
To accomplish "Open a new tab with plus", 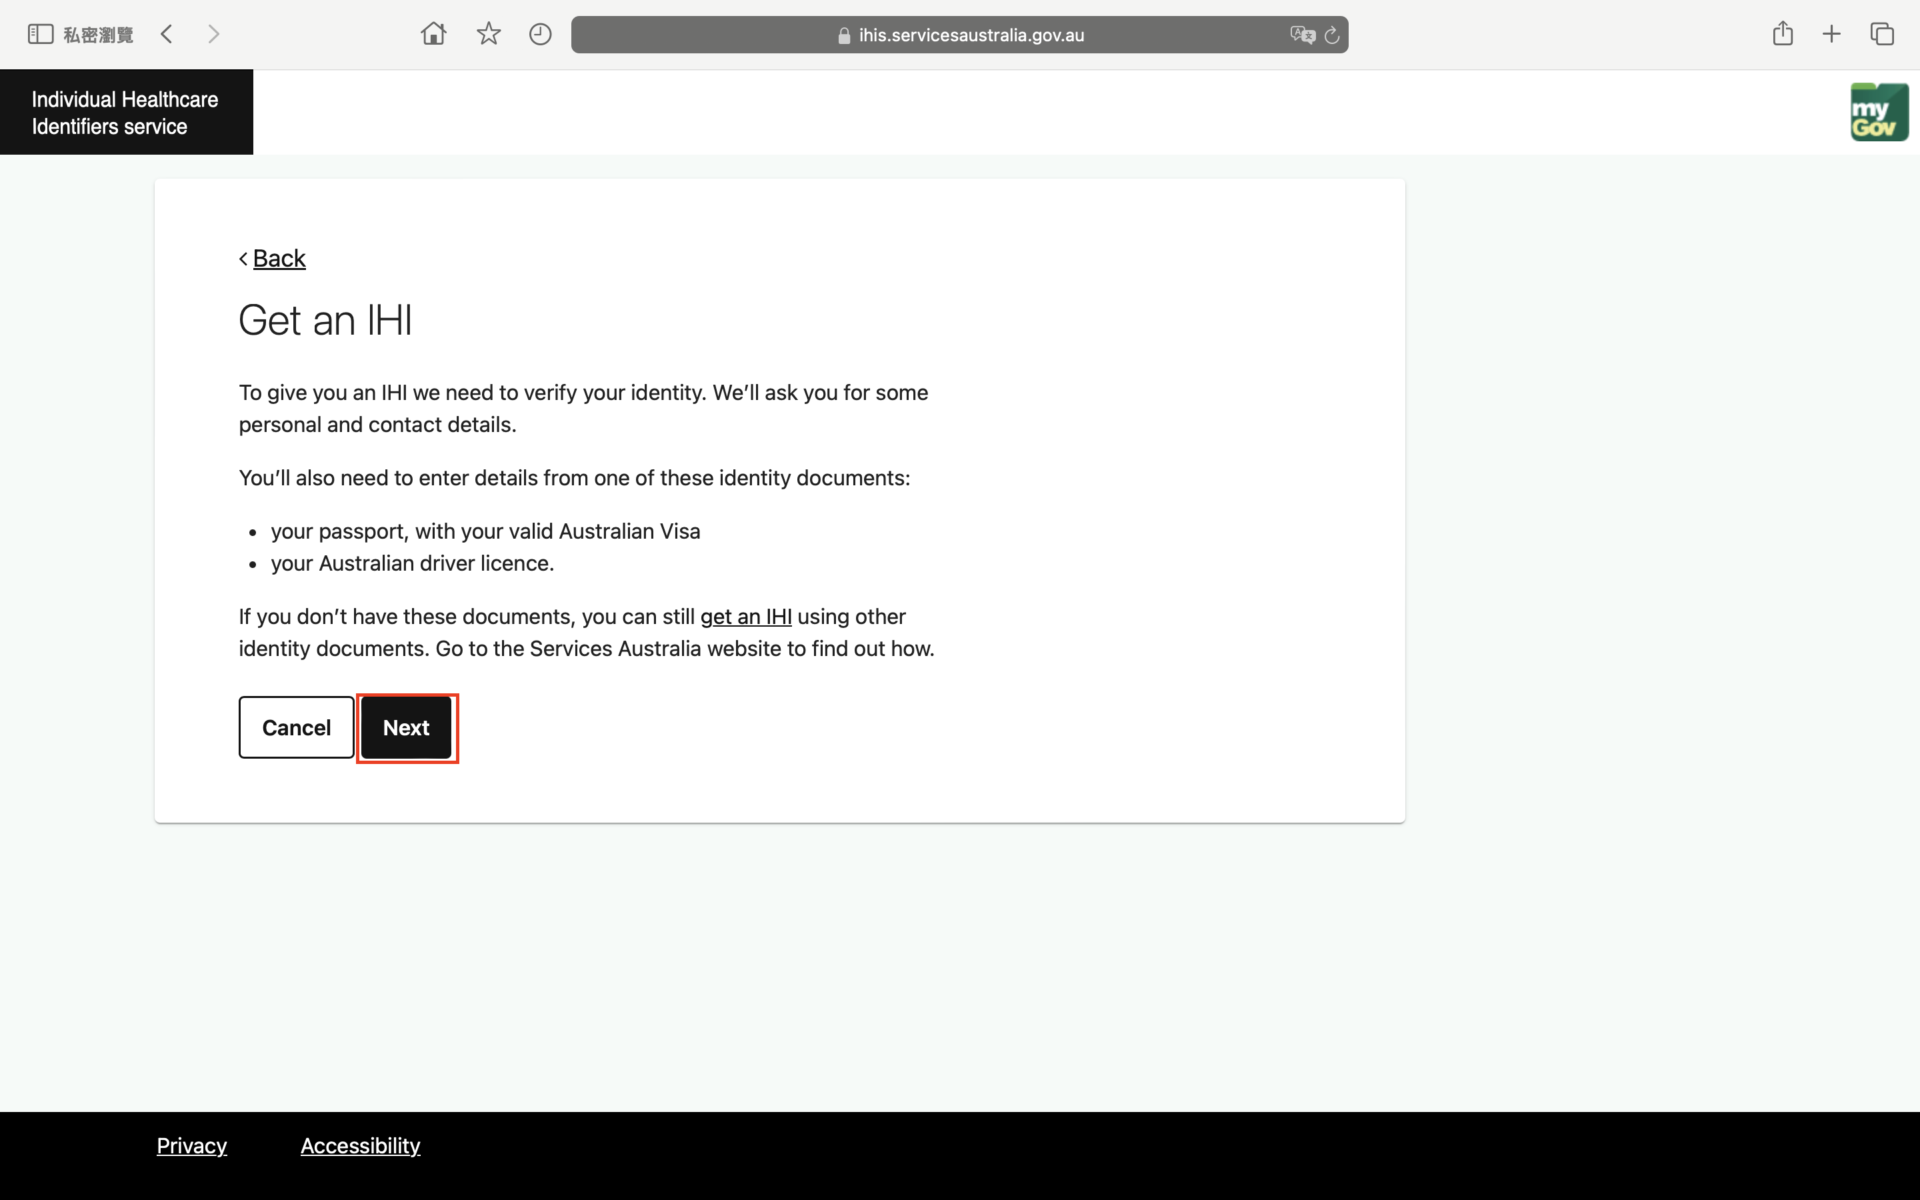I will [1831, 34].
